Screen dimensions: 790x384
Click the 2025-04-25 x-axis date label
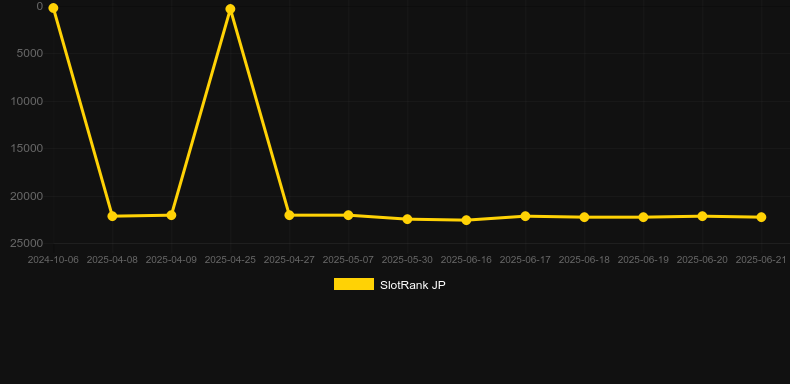[x=230, y=260]
